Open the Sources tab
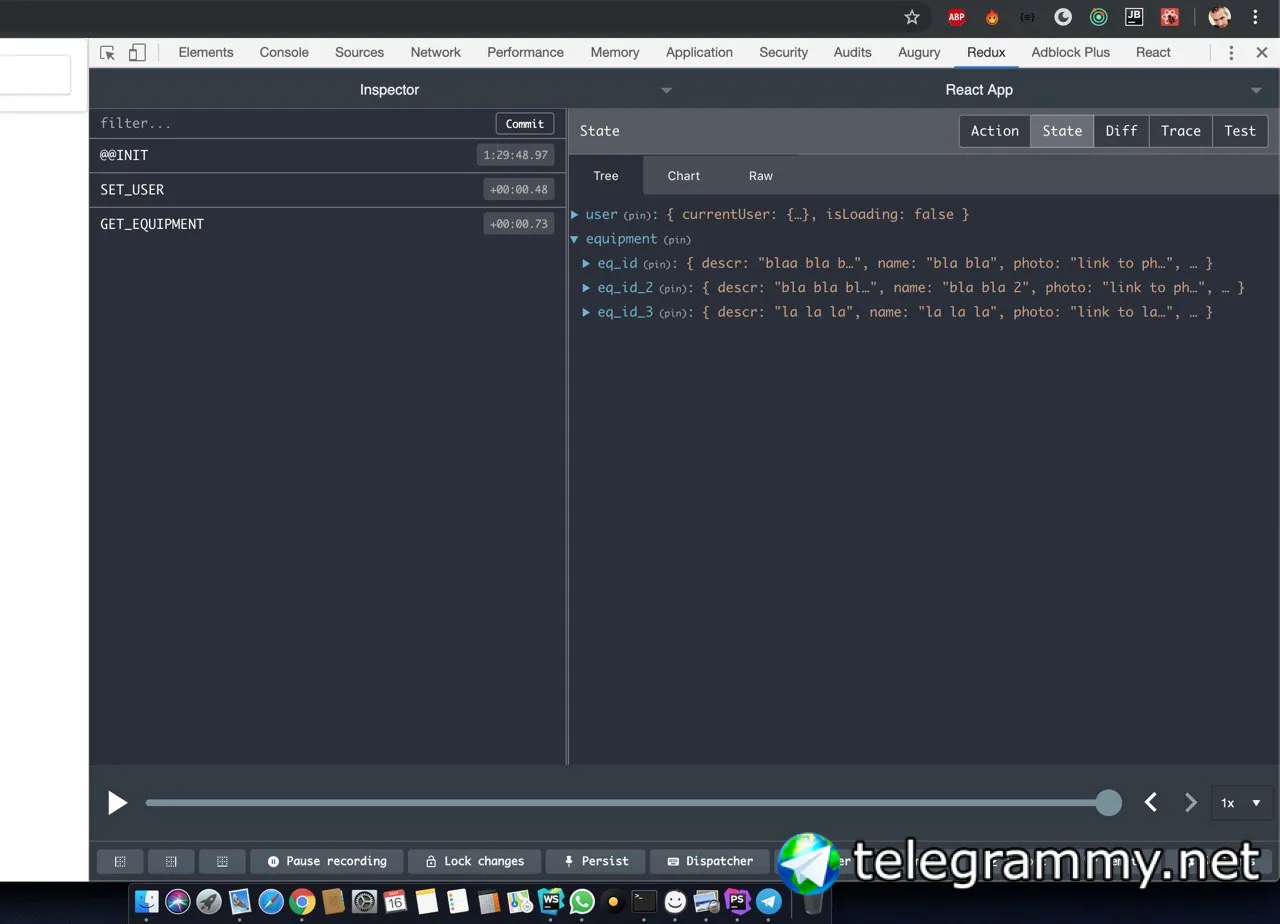The height and width of the screenshot is (924, 1280). (x=359, y=53)
